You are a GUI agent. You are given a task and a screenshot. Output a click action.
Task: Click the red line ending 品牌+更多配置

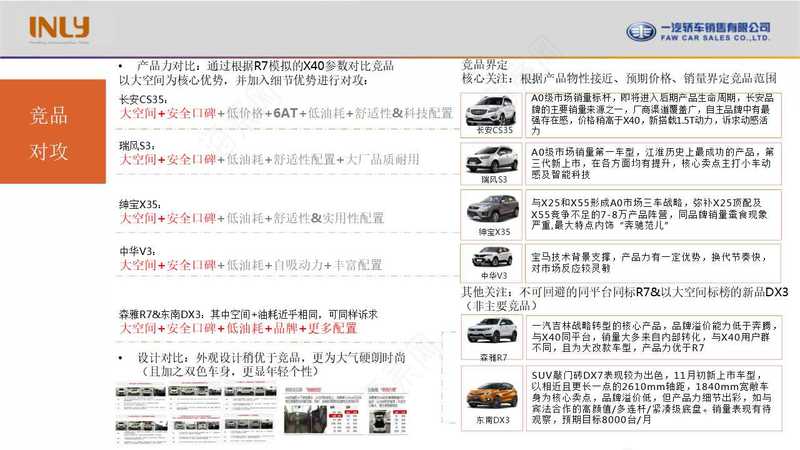pyautogui.click(x=238, y=328)
